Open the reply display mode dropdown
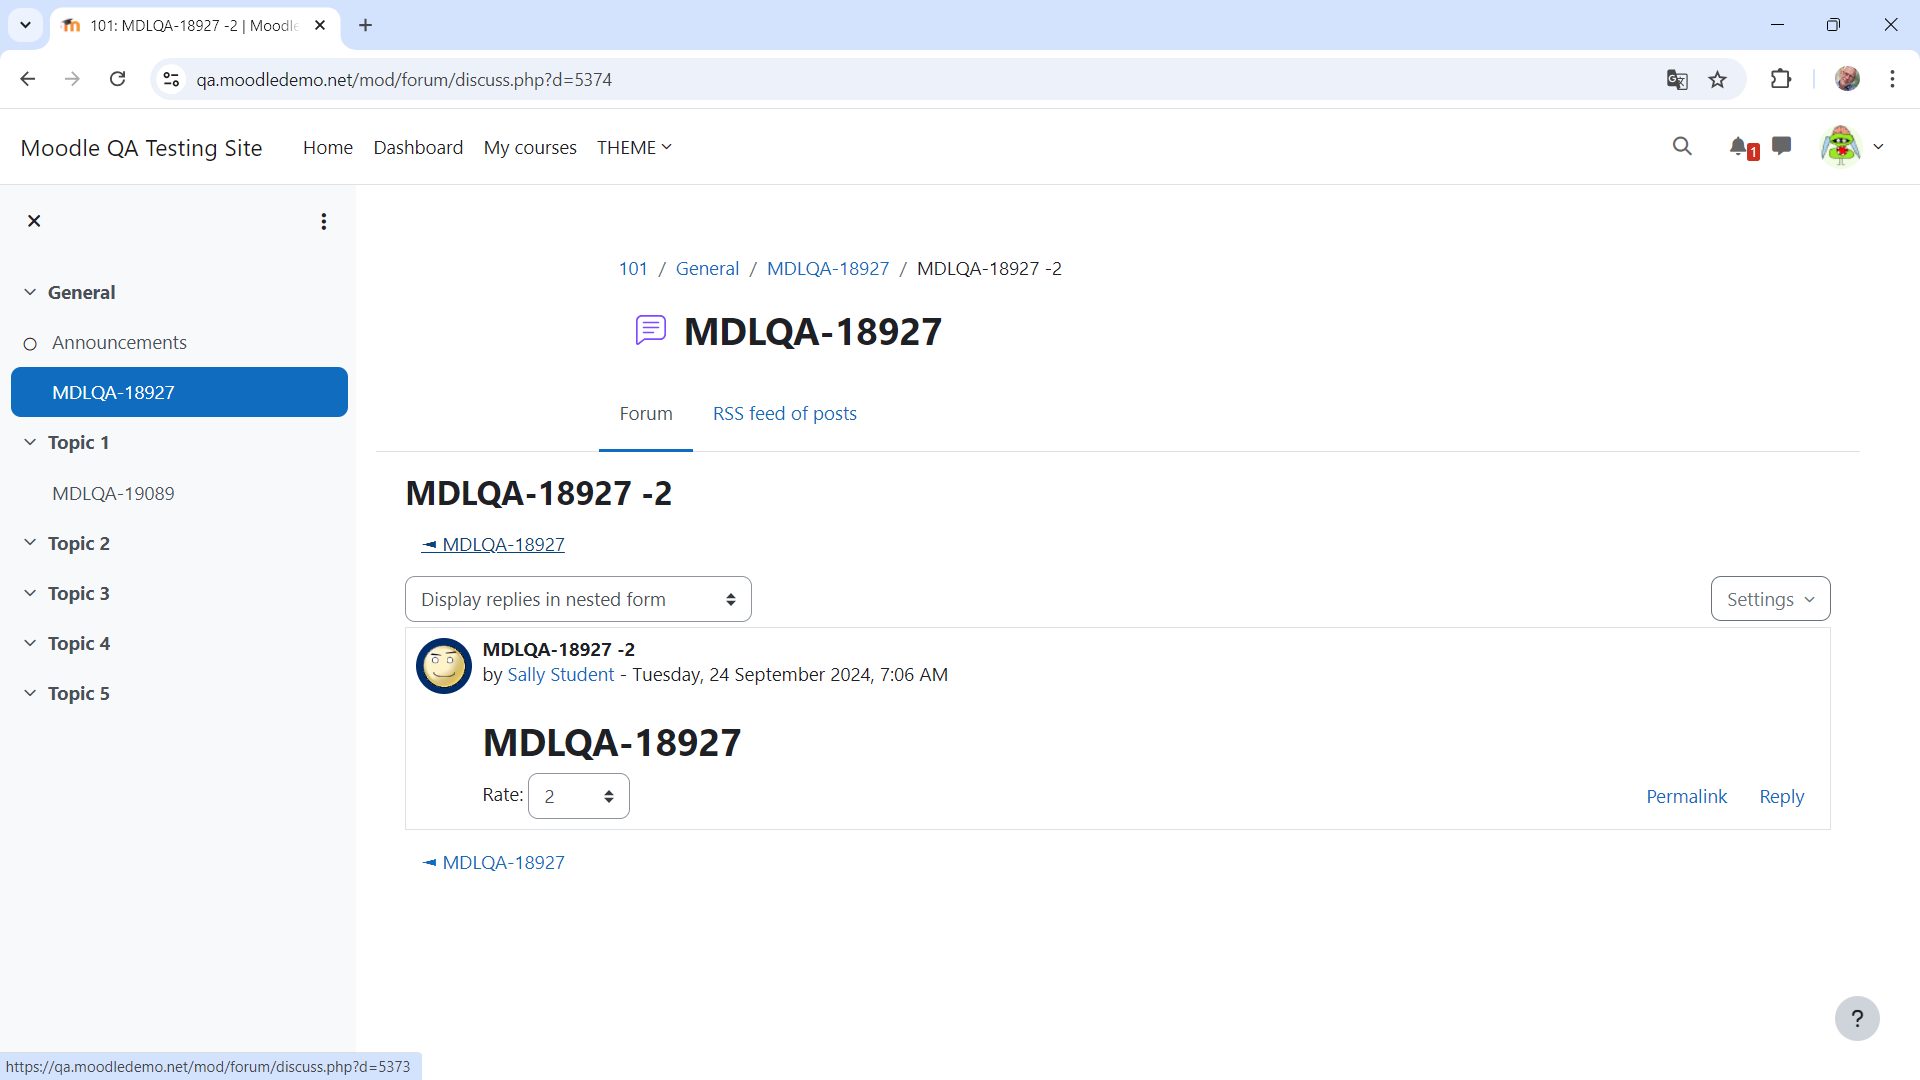 click(x=578, y=599)
